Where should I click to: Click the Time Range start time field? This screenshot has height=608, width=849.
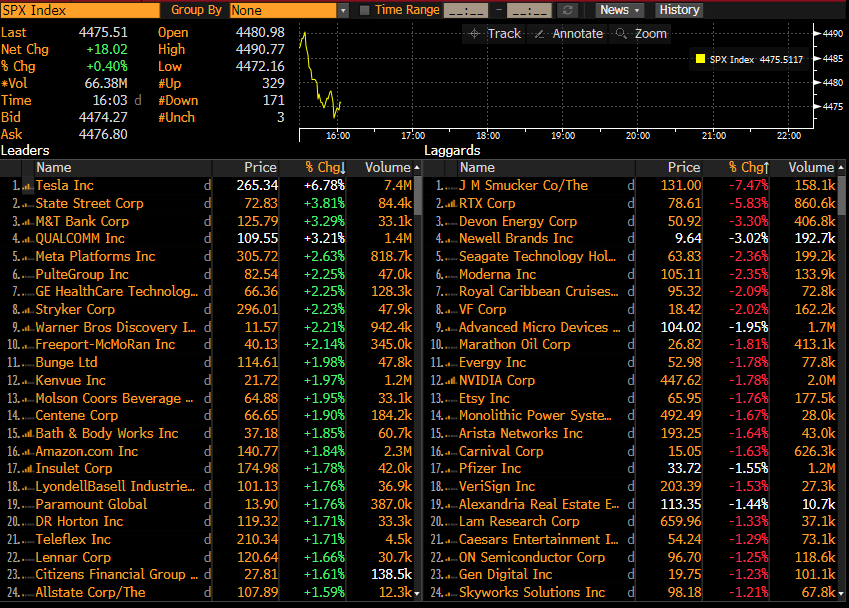466,10
